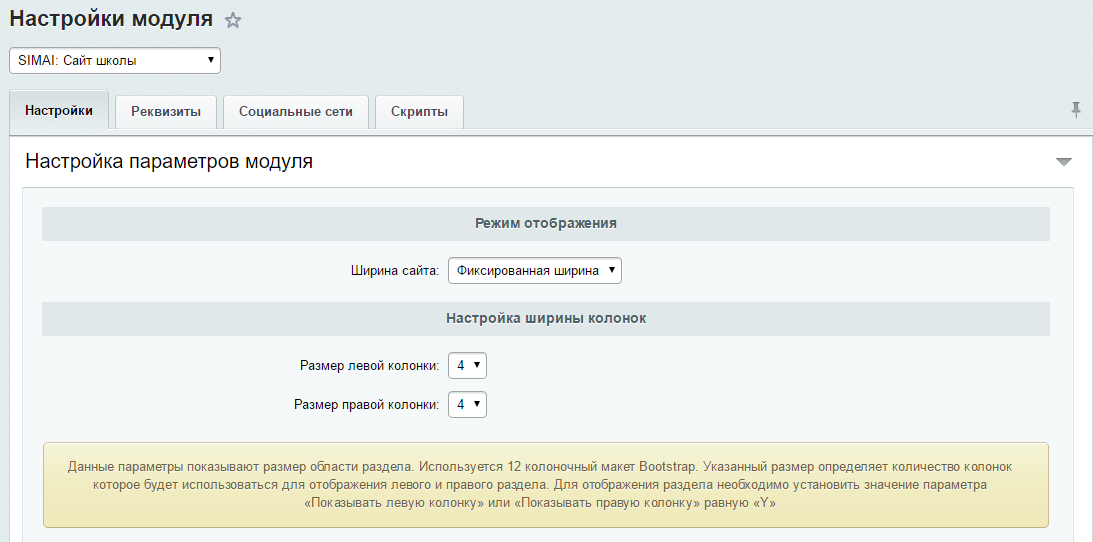Open the Социальные сети tab

pos(295,112)
